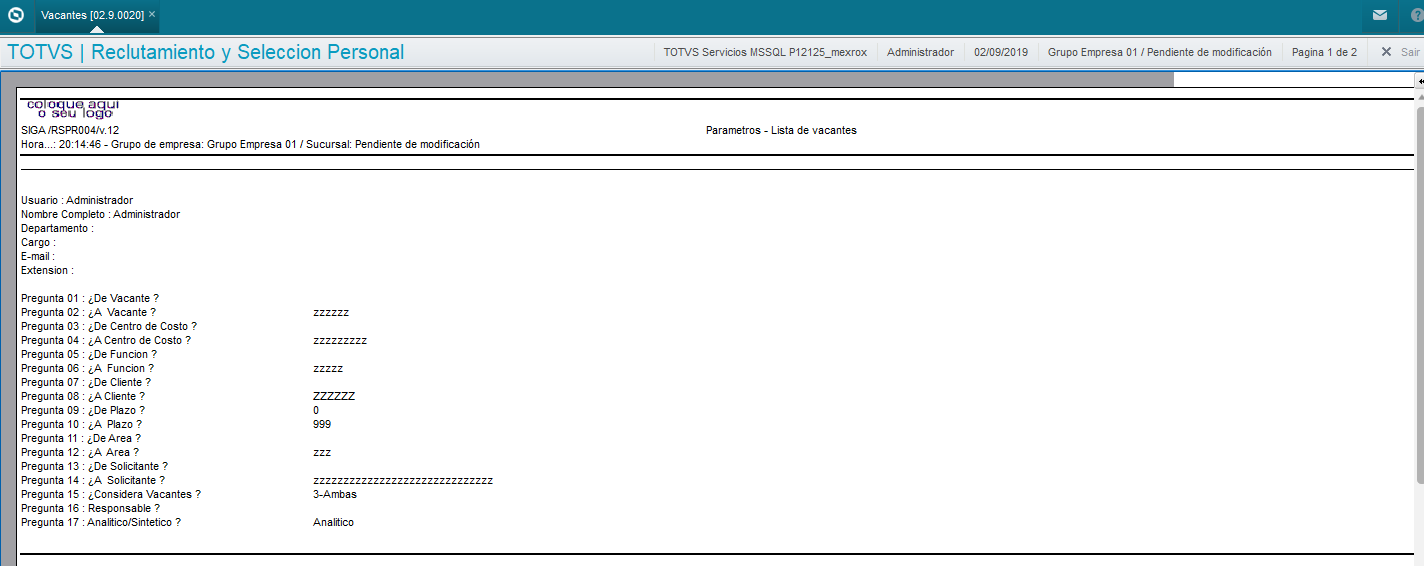
Task: Click the Cargo : line
Action: (x=38, y=243)
